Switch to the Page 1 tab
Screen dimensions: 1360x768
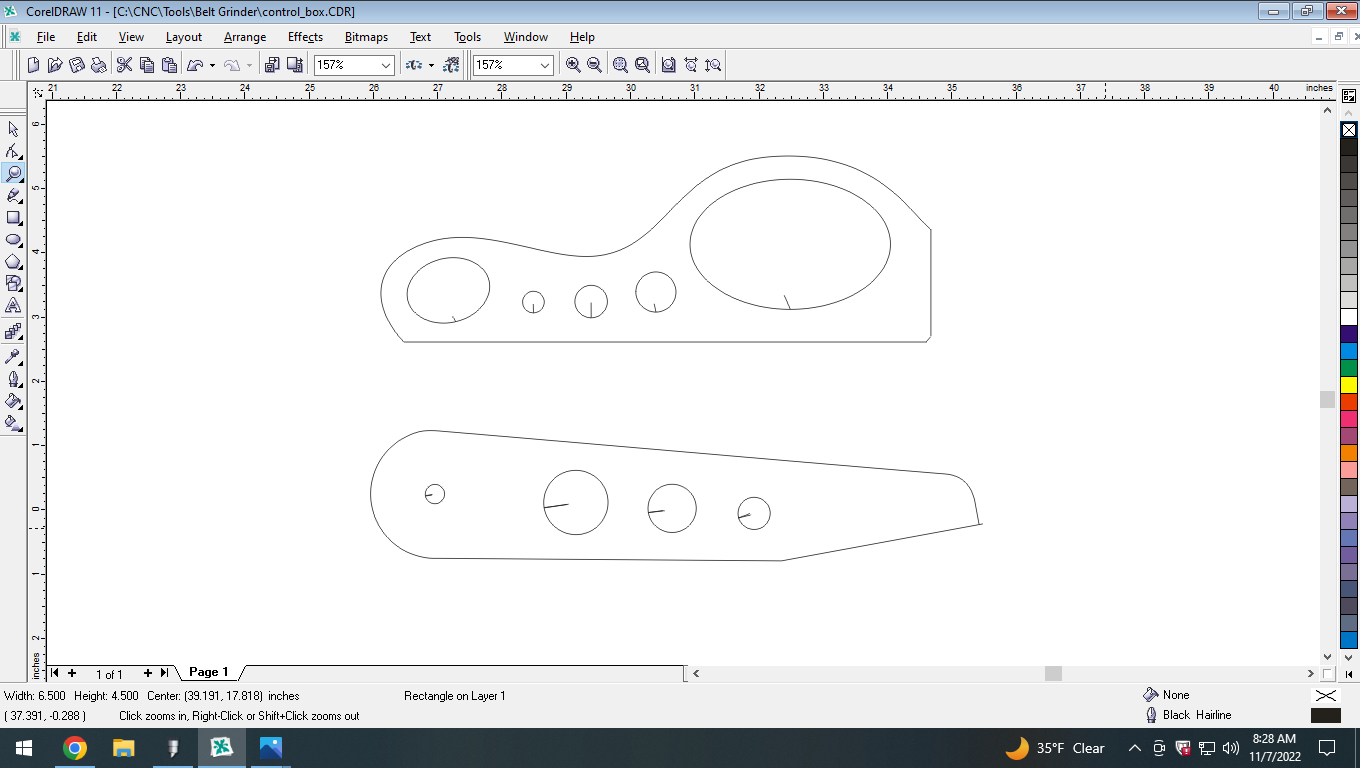tap(207, 672)
